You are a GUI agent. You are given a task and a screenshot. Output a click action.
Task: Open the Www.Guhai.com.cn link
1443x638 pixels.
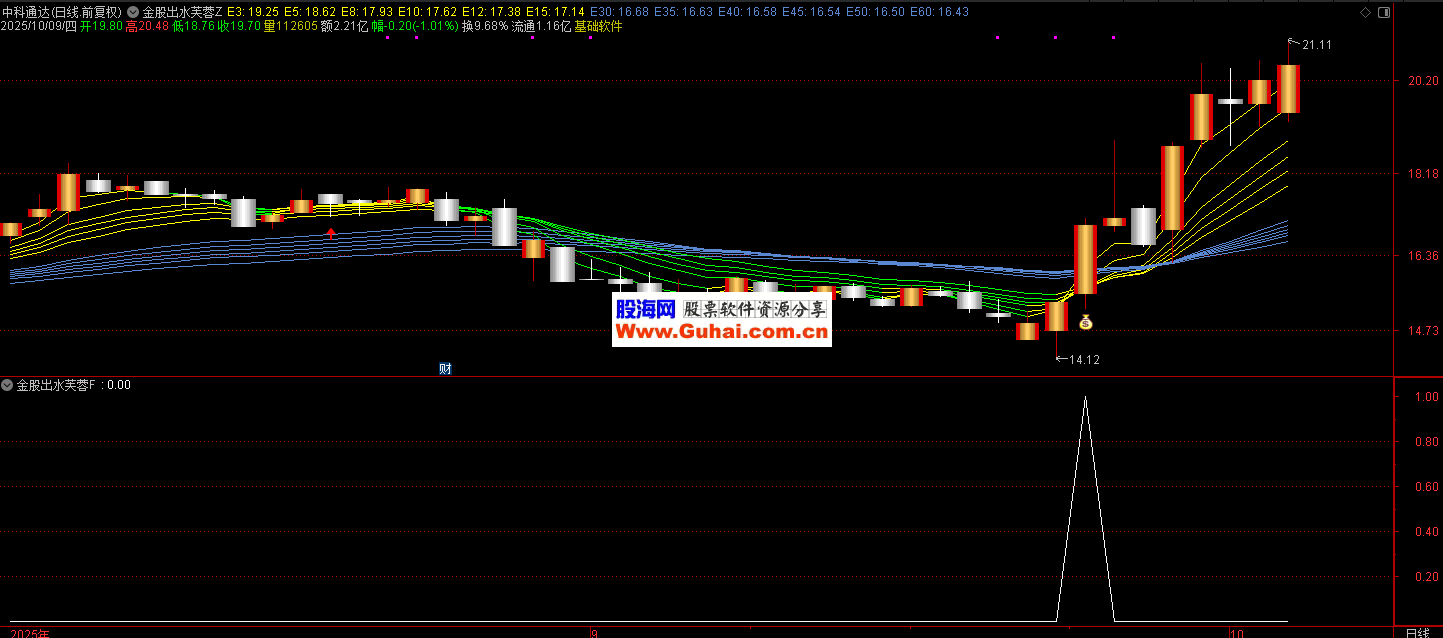[x=721, y=333]
